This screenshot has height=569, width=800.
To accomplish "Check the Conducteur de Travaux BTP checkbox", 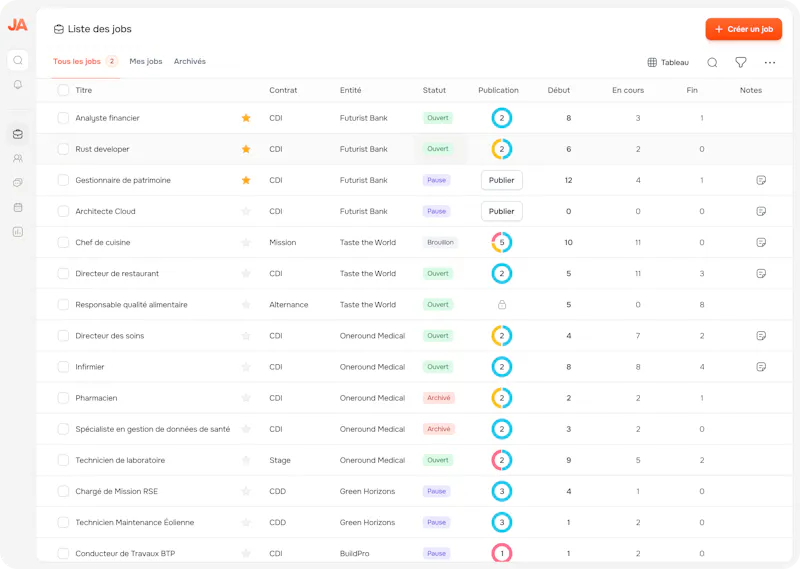I will (63, 553).
